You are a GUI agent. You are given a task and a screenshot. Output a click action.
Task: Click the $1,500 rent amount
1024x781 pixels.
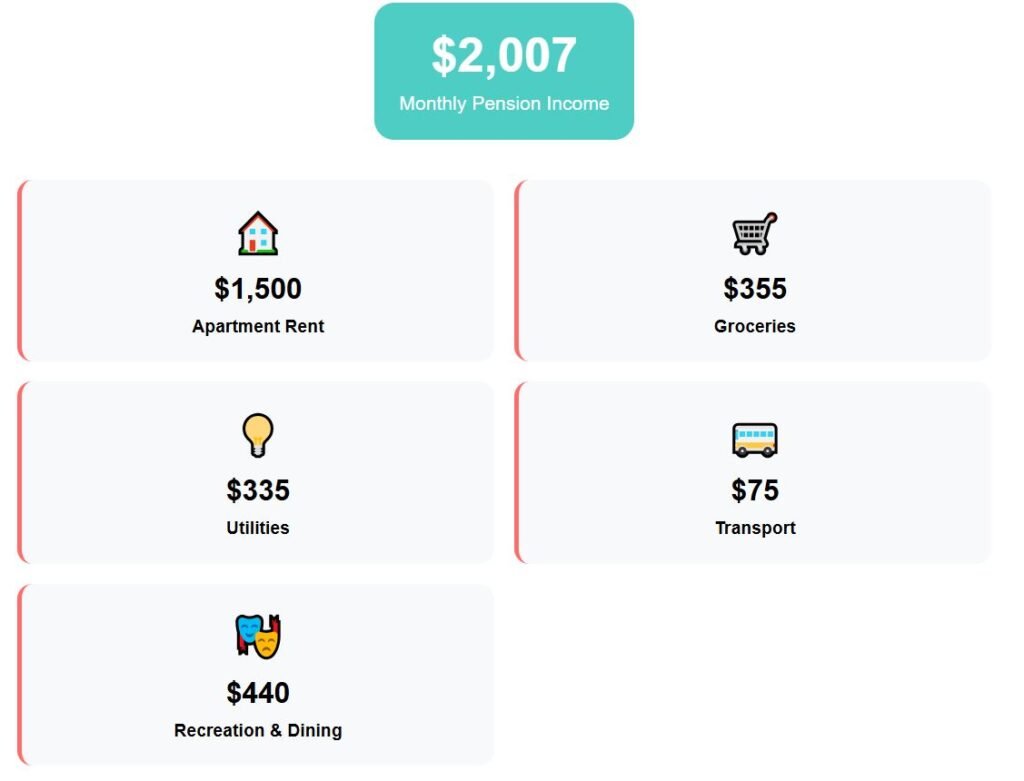258,289
